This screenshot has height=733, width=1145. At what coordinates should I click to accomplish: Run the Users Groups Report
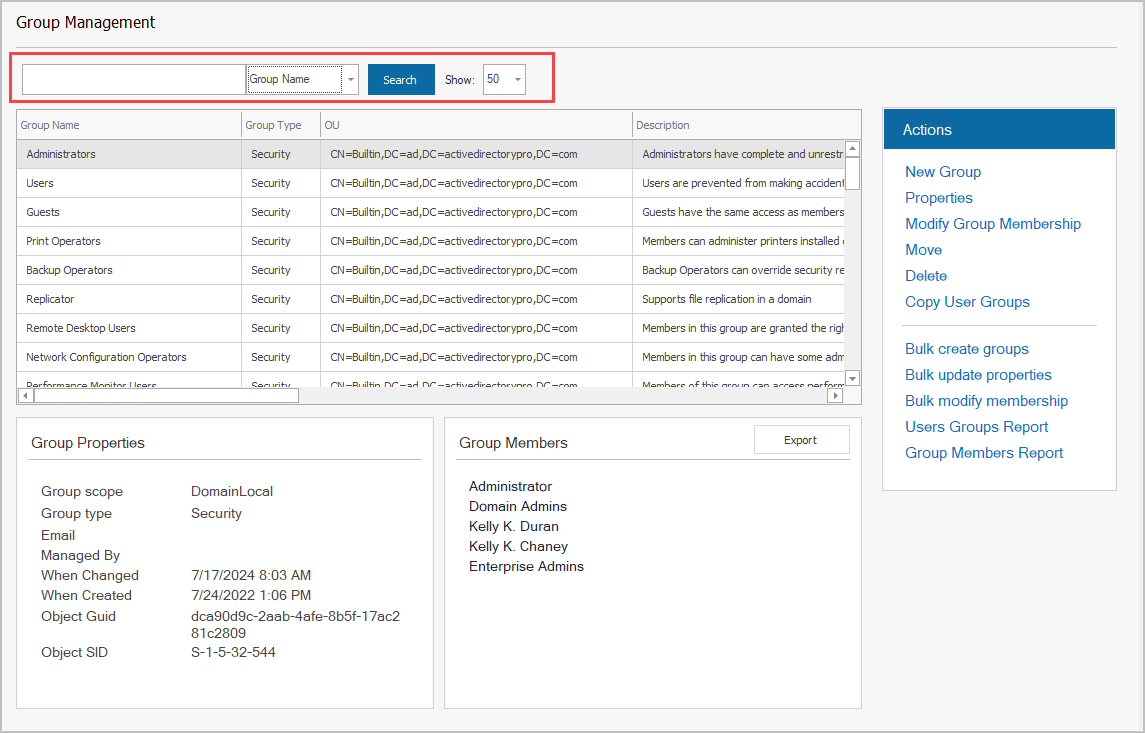(976, 427)
